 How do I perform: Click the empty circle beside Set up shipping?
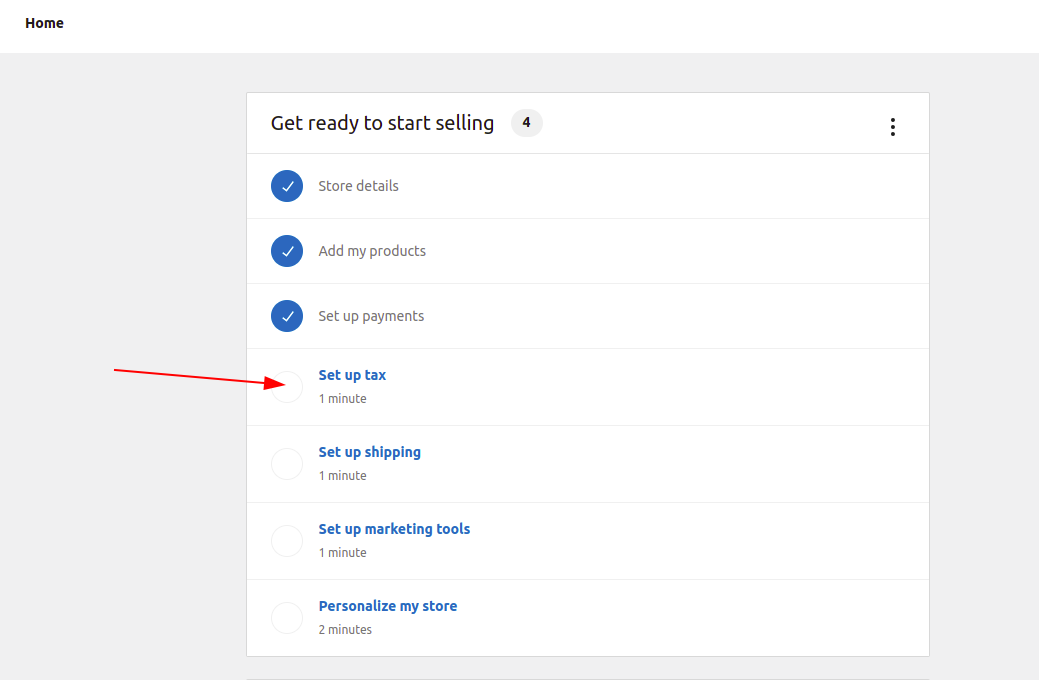[x=287, y=464]
